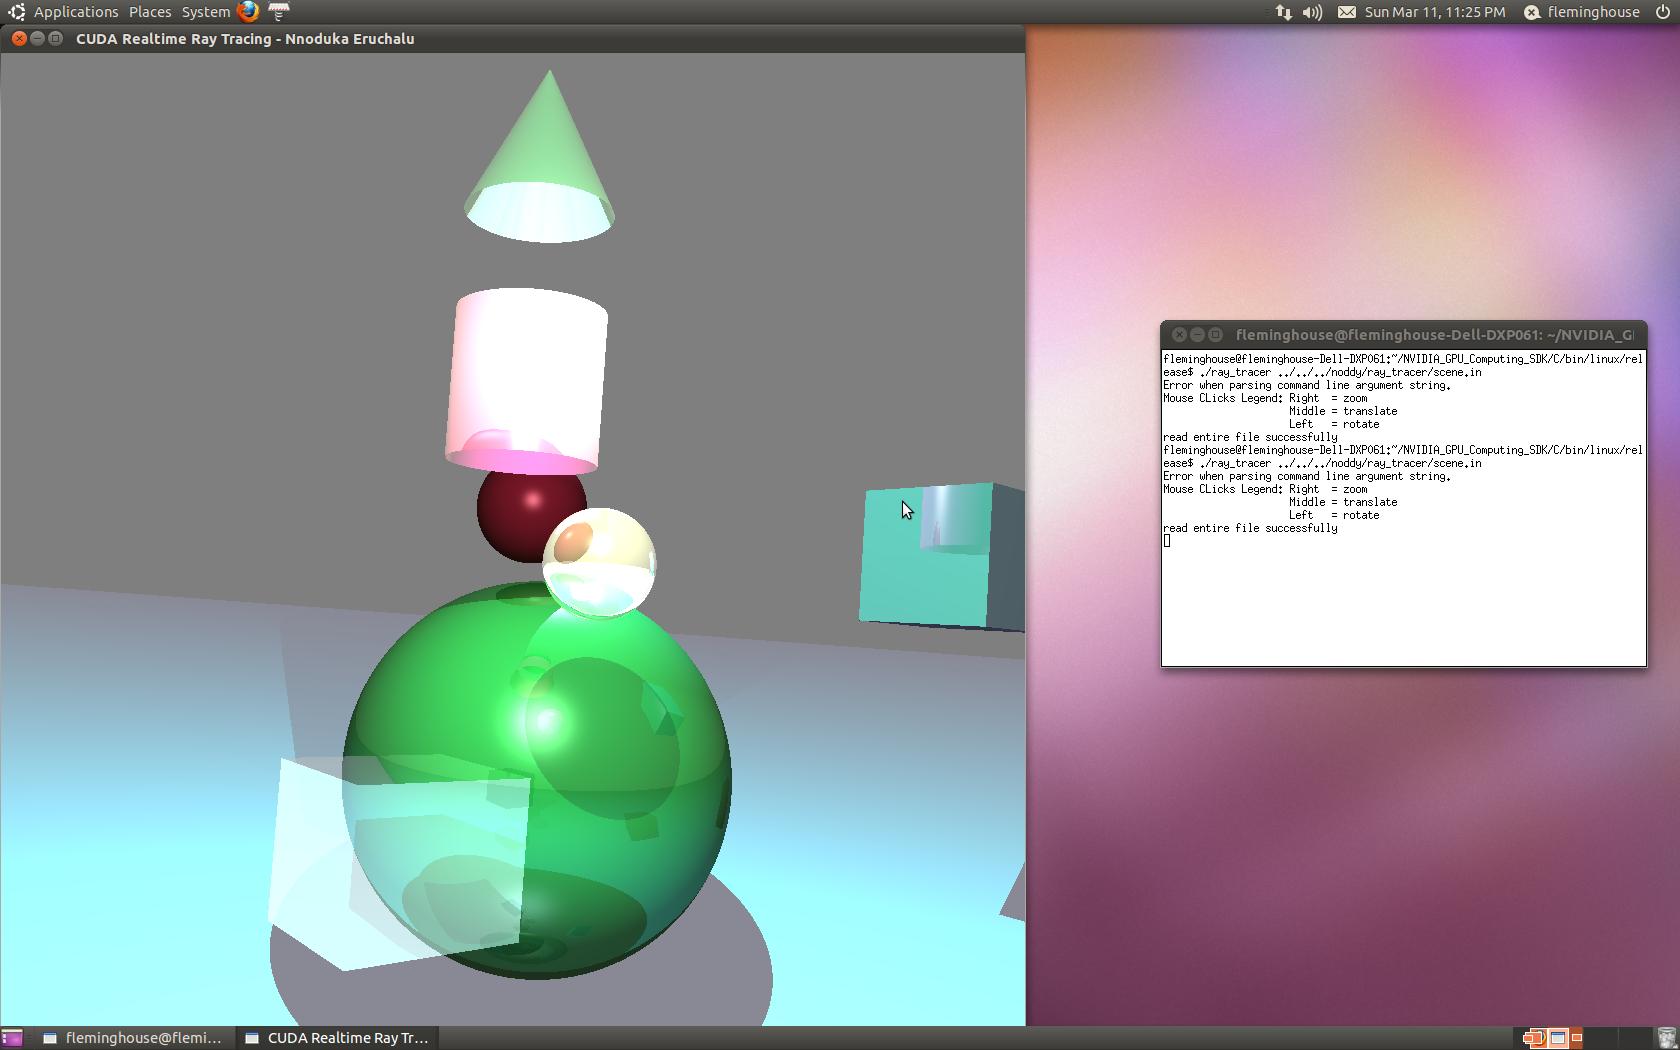Open the System menu
The width and height of the screenshot is (1680, 1050).
click(204, 11)
